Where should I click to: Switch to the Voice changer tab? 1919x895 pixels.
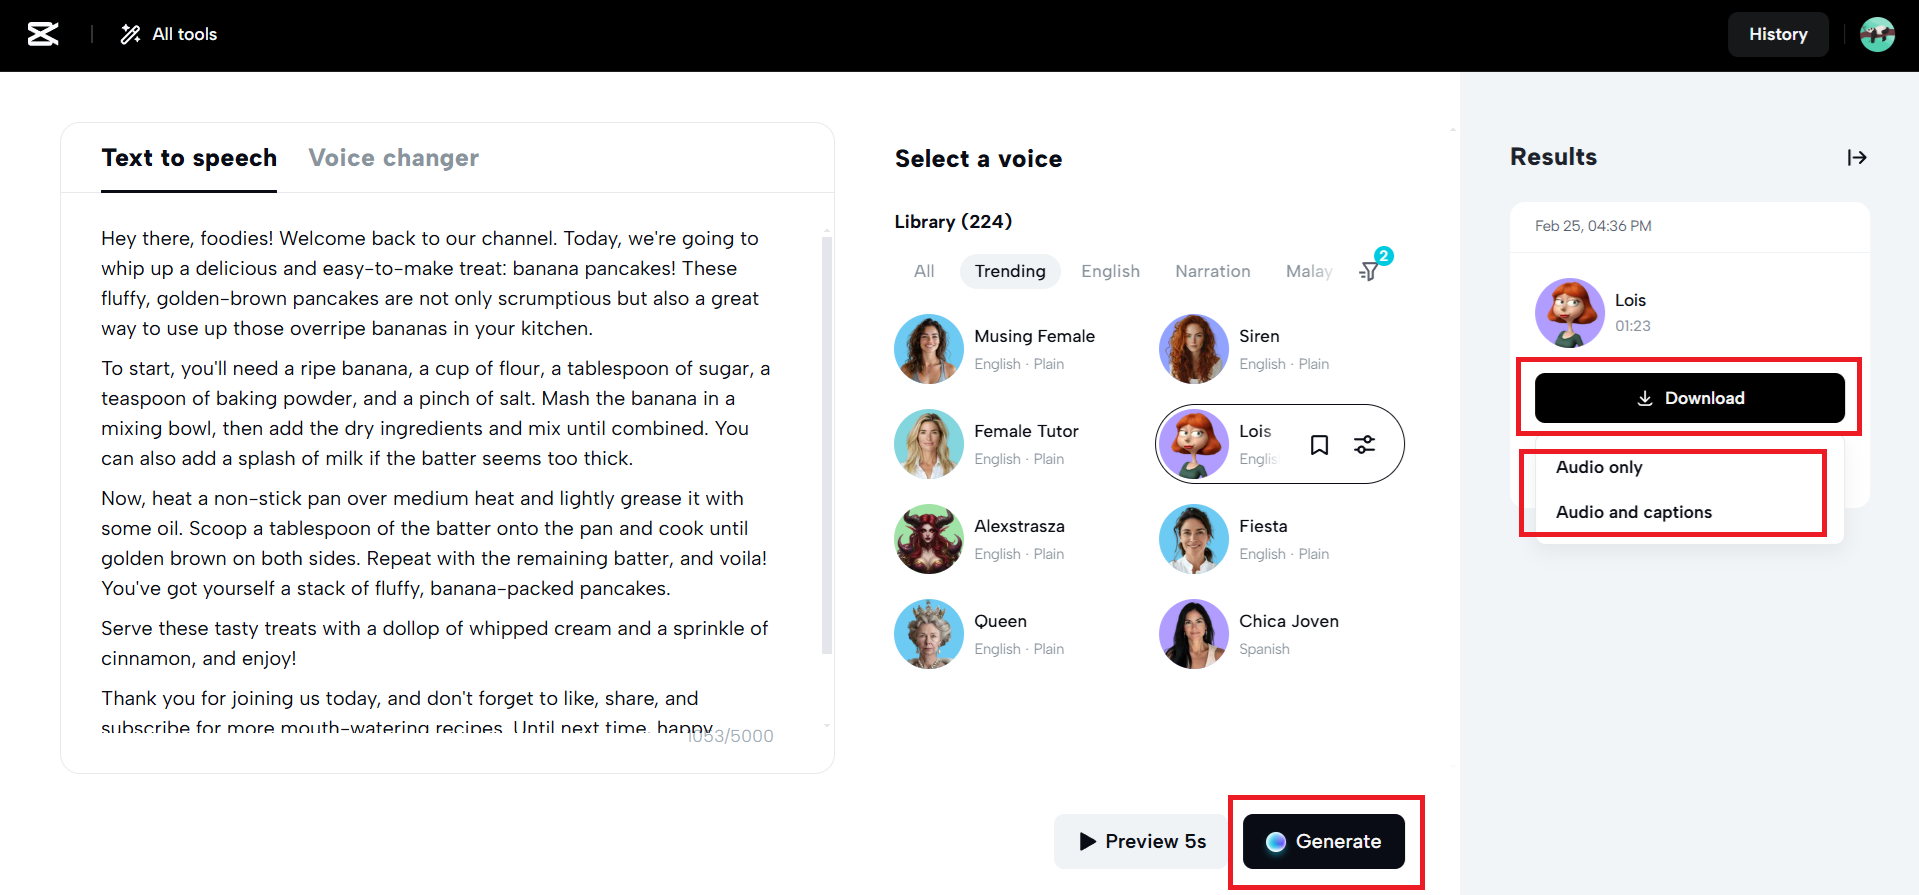393,158
